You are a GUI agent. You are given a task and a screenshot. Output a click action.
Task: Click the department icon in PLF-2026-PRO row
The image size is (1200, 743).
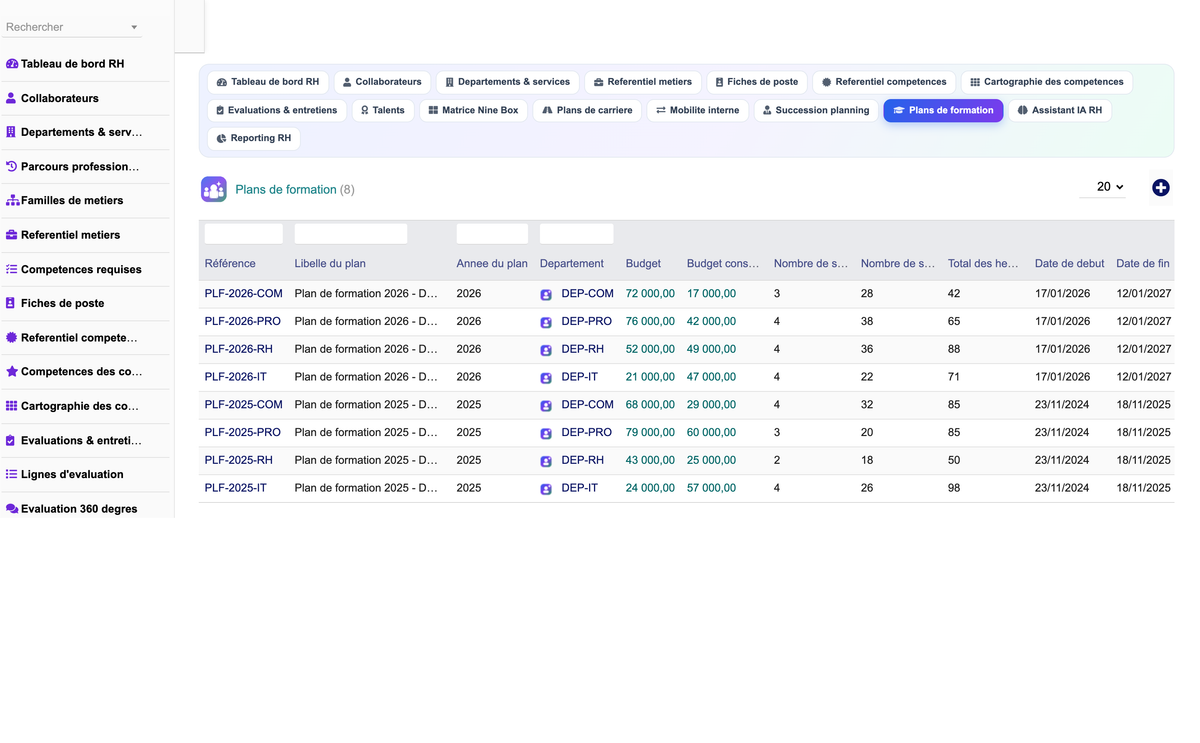click(x=546, y=323)
